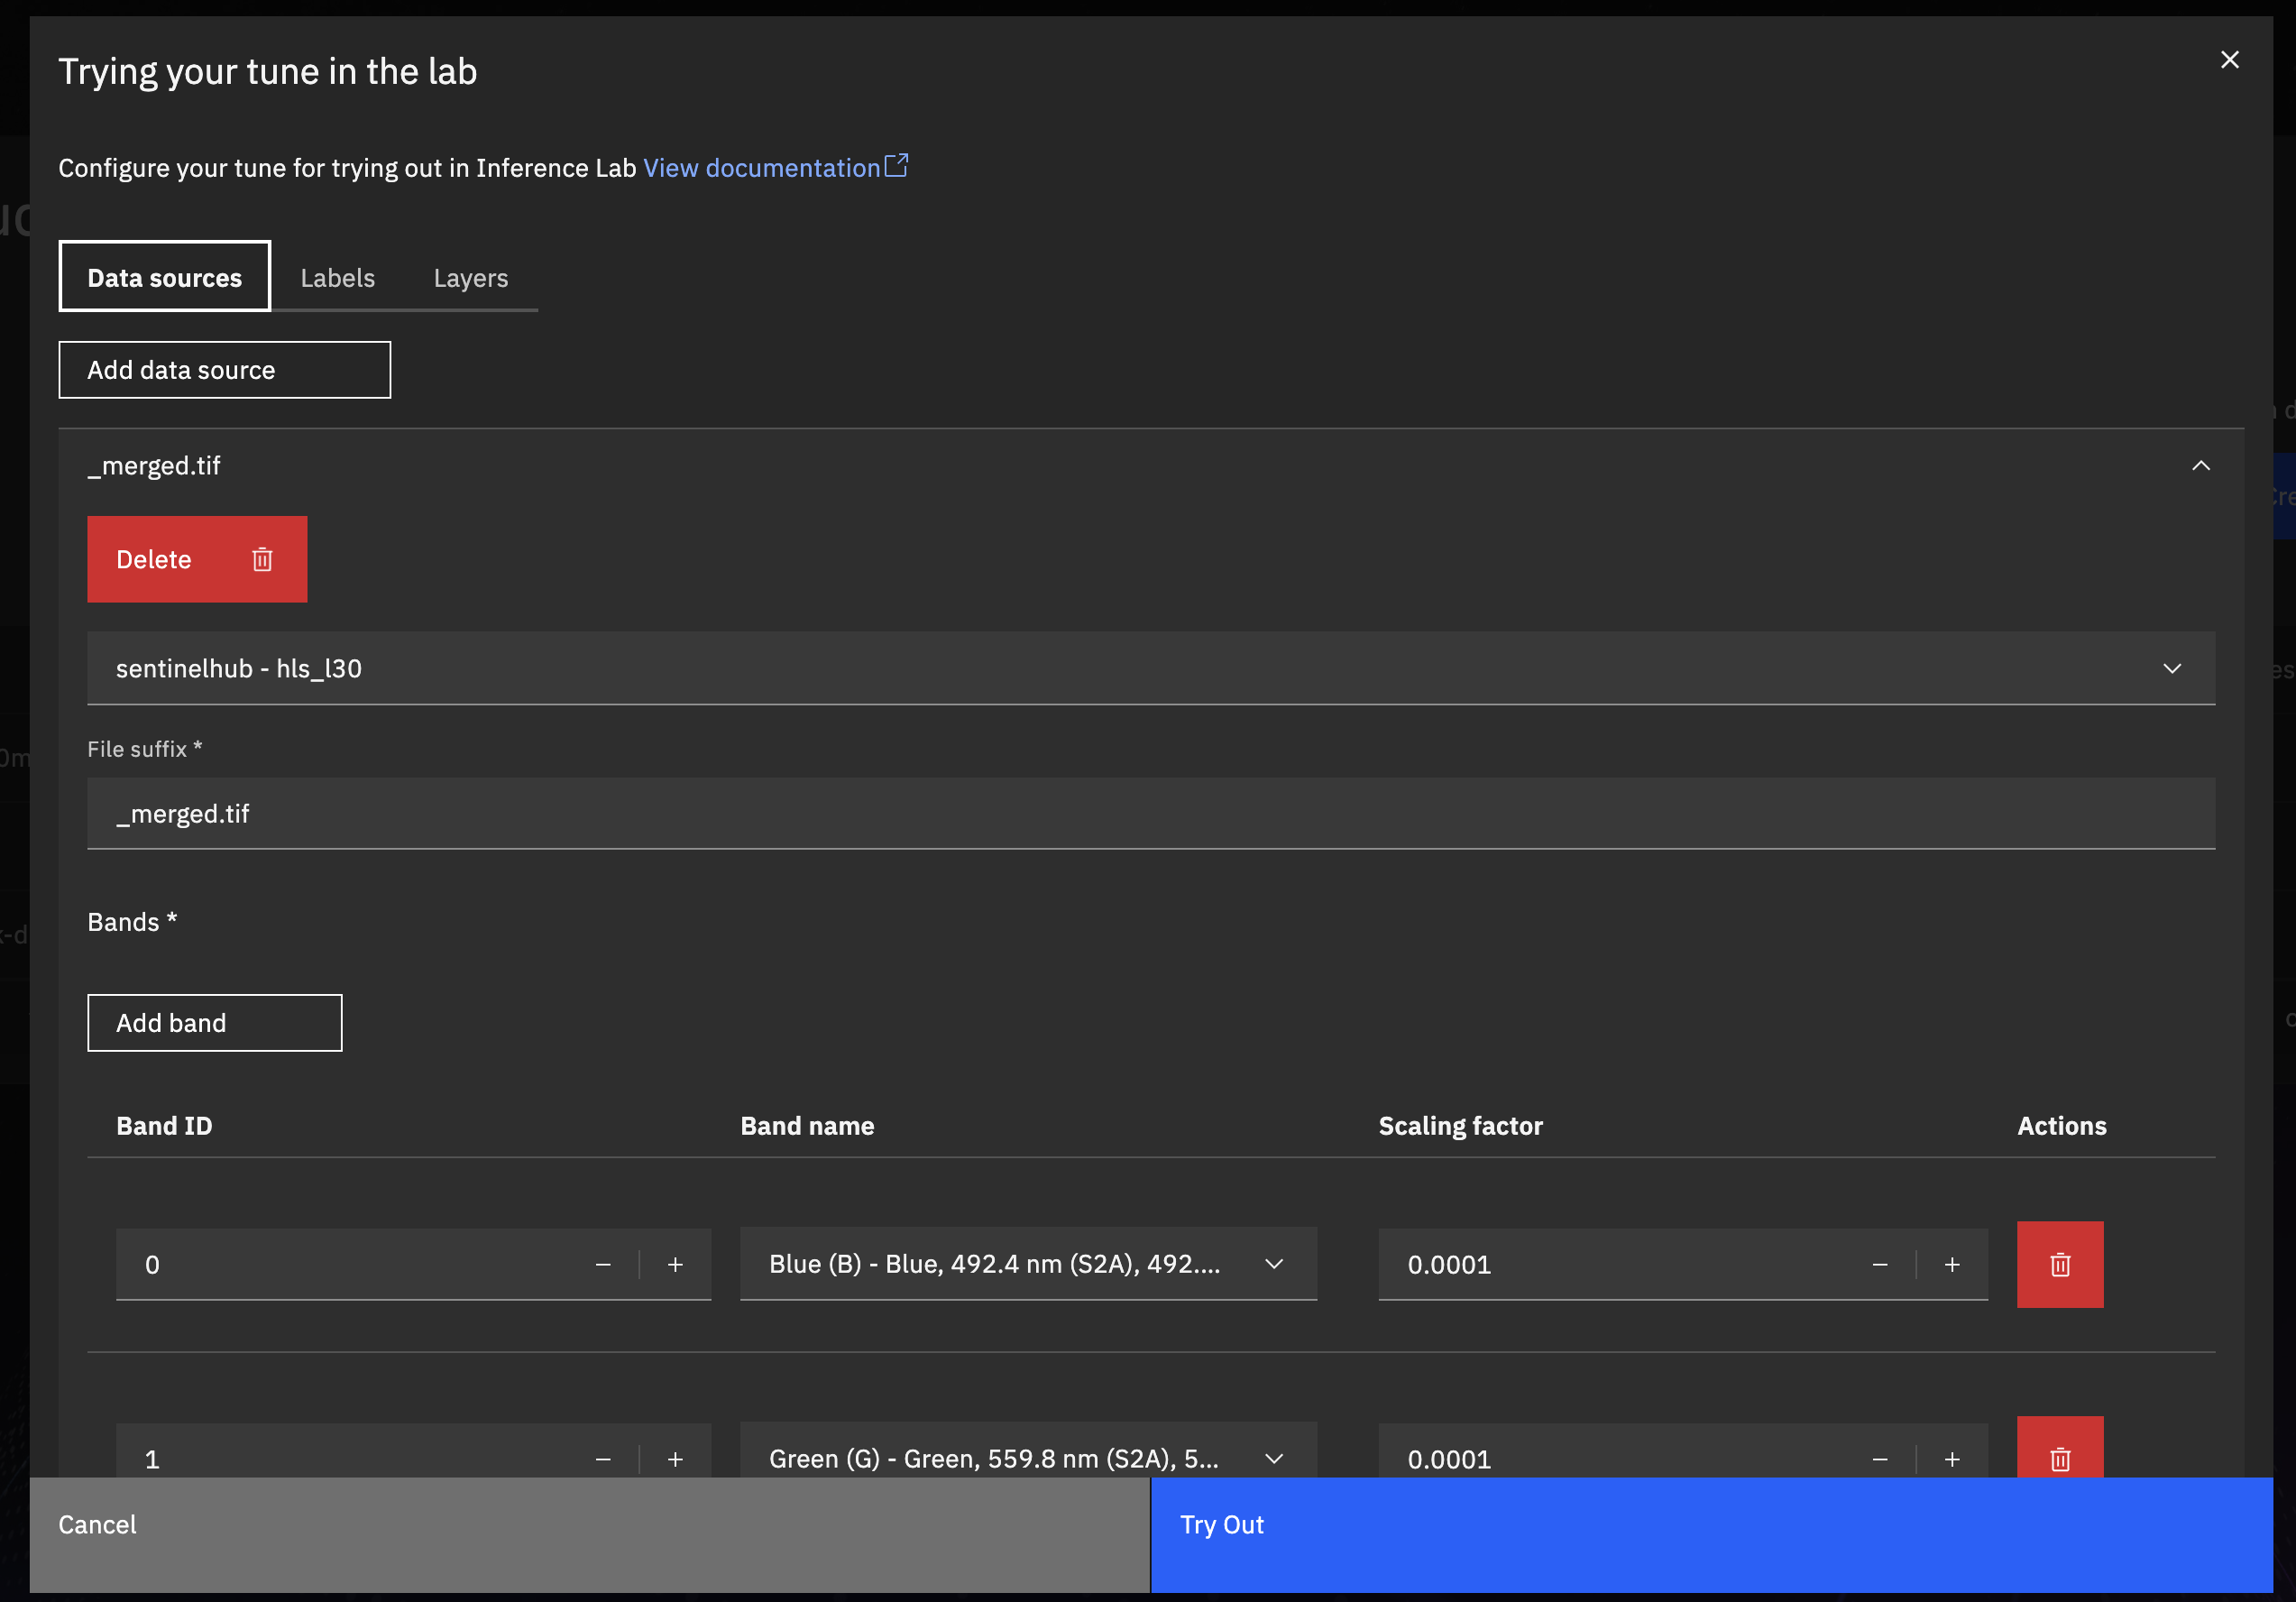
Task: Switch to the Labels tab
Action: [x=337, y=278]
